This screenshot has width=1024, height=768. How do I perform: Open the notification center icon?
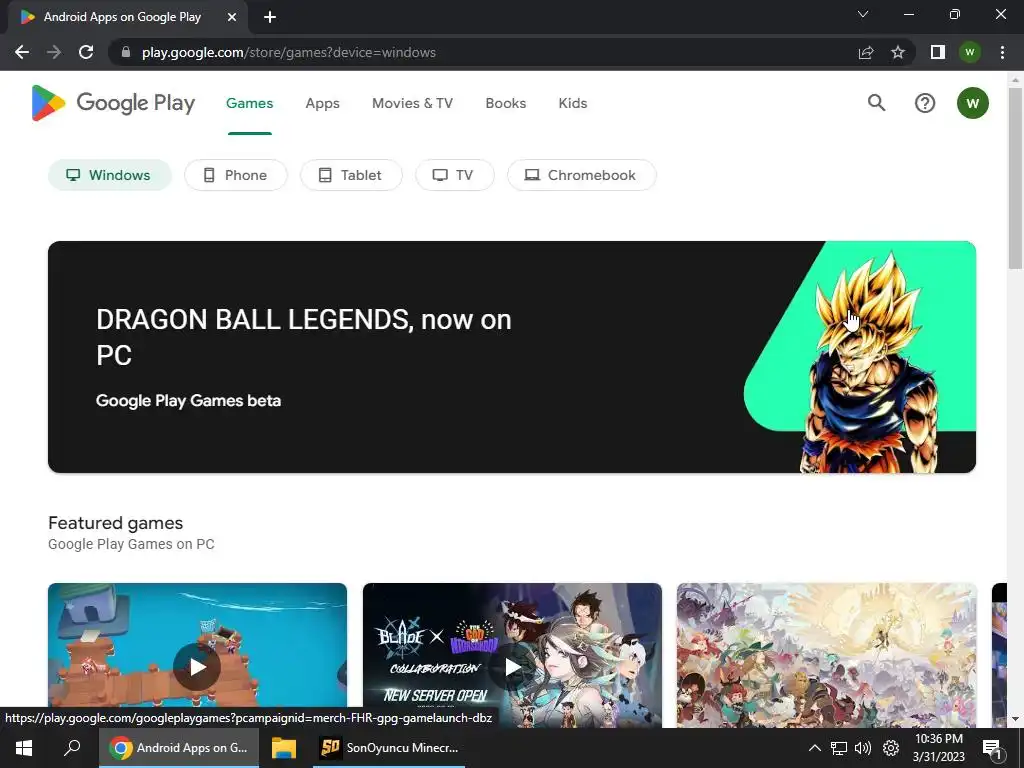tap(991, 748)
